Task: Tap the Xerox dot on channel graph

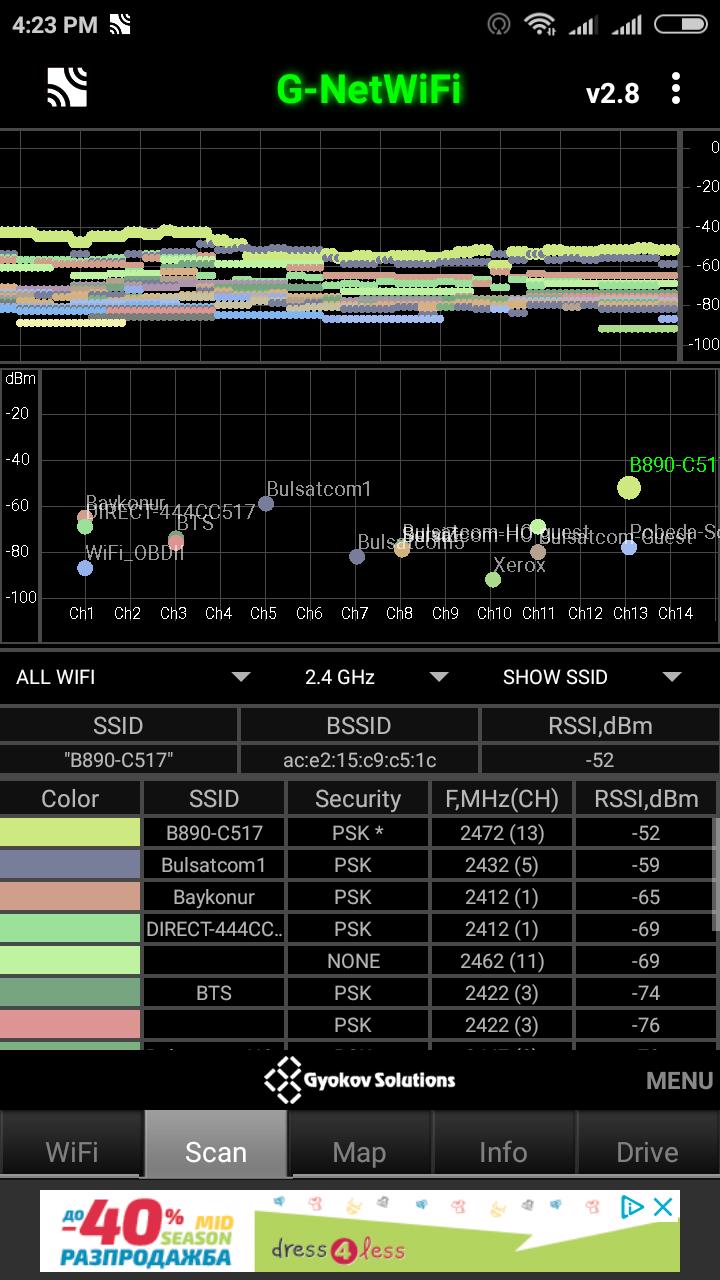Action: coord(493,579)
